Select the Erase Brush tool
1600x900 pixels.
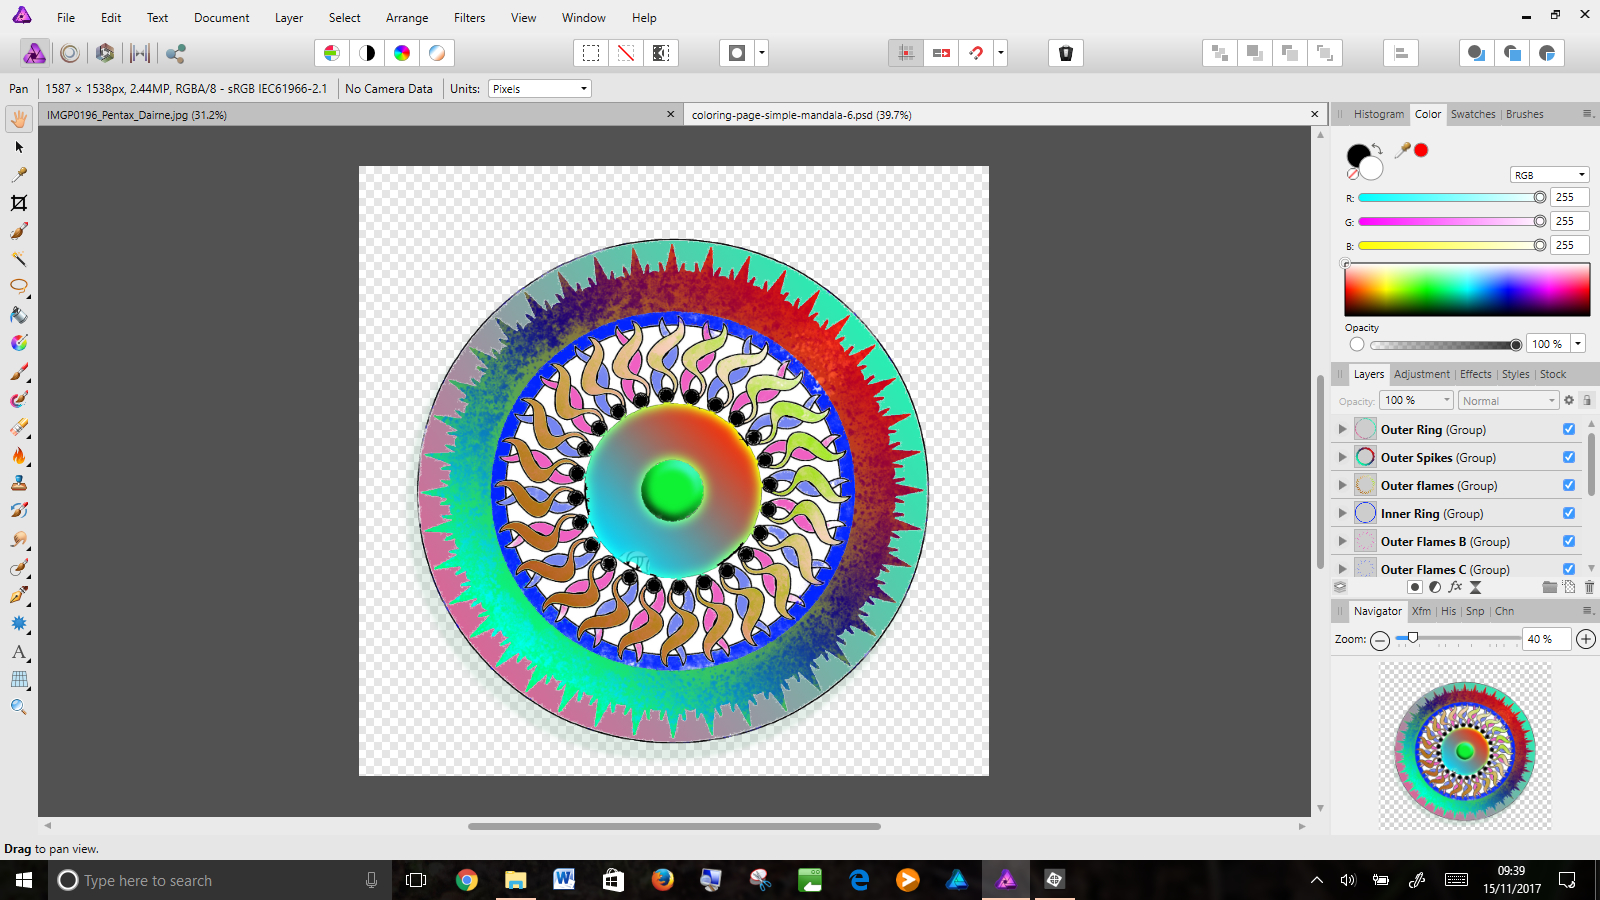tap(19, 428)
